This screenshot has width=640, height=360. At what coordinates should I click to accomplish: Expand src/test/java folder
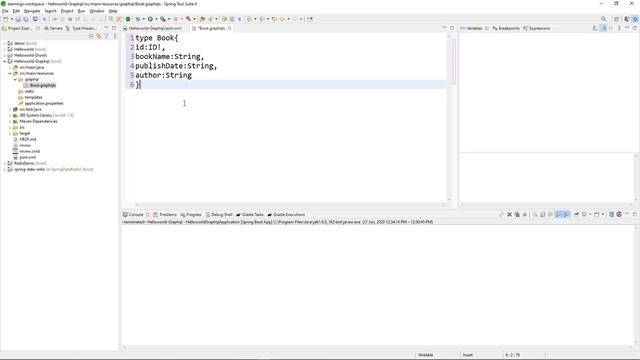[10, 109]
